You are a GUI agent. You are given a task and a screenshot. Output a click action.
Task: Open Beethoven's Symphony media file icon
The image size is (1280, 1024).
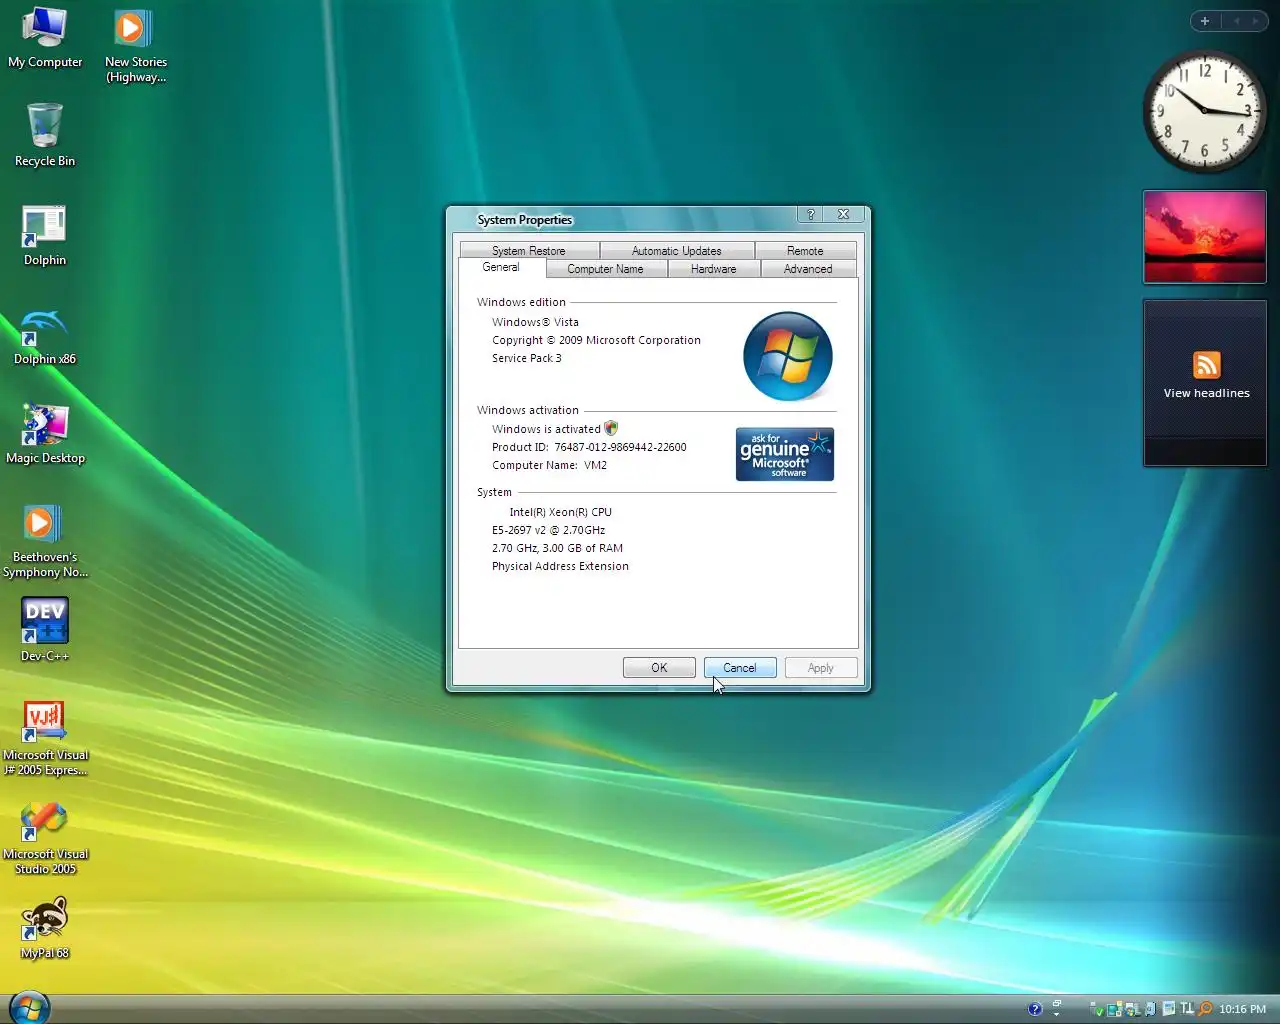(x=45, y=541)
